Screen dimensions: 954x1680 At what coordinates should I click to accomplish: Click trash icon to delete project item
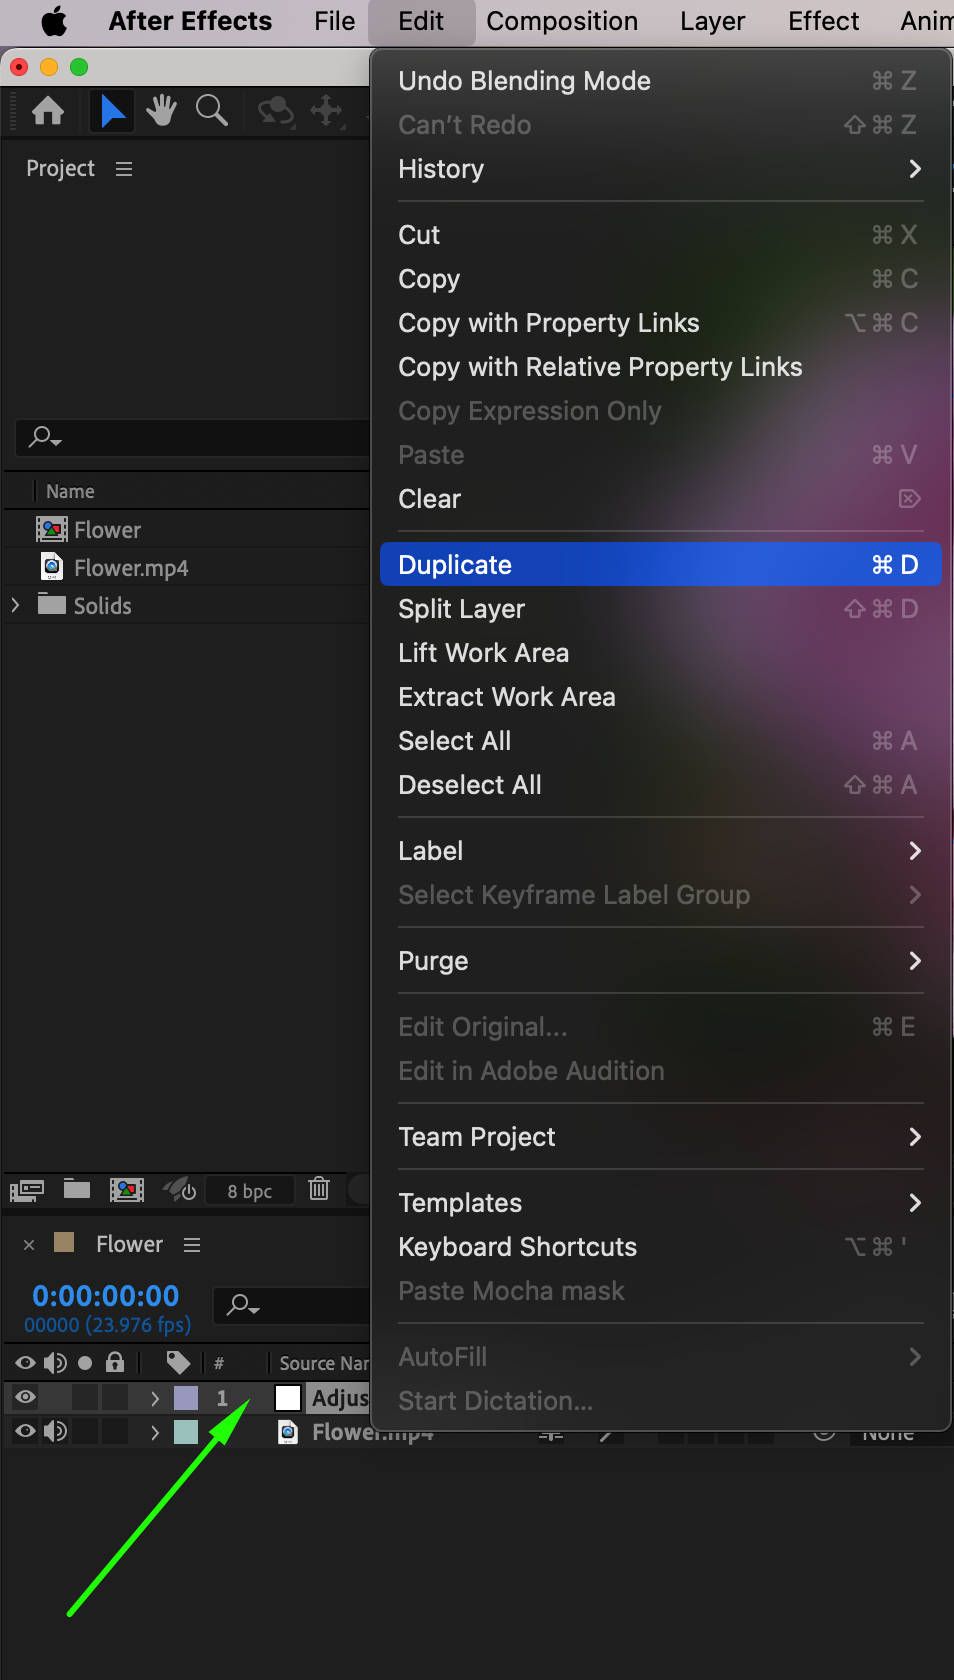click(319, 1189)
